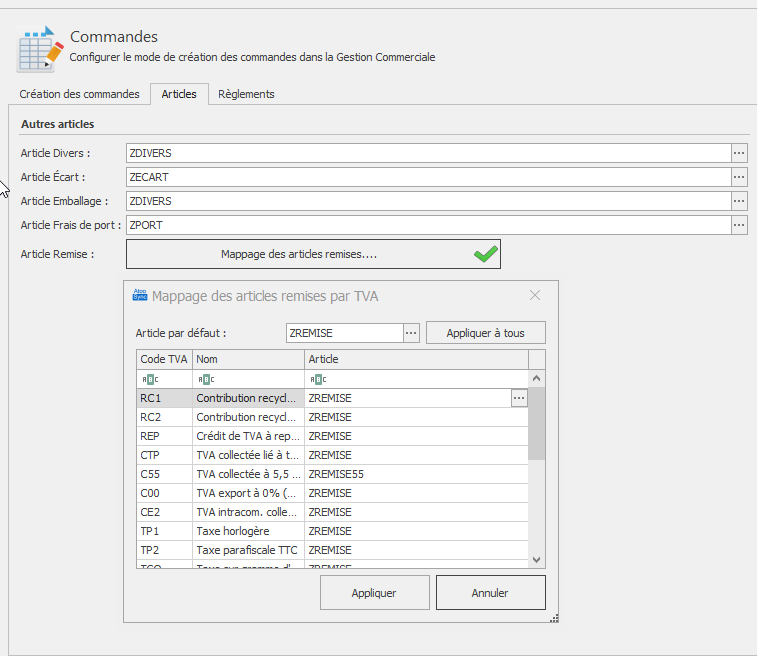
Task: Click the dialog resize grip icon
Action: [x=554, y=618]
